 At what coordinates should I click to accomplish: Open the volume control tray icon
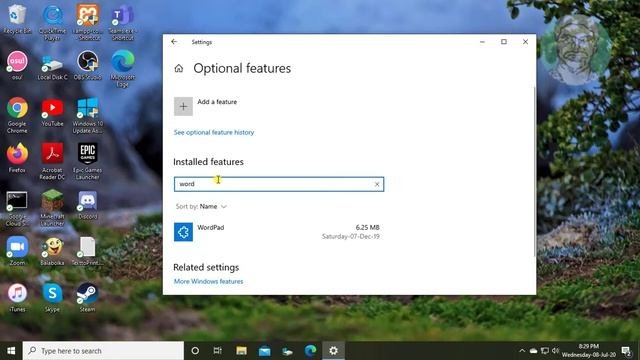coord(555,351)
